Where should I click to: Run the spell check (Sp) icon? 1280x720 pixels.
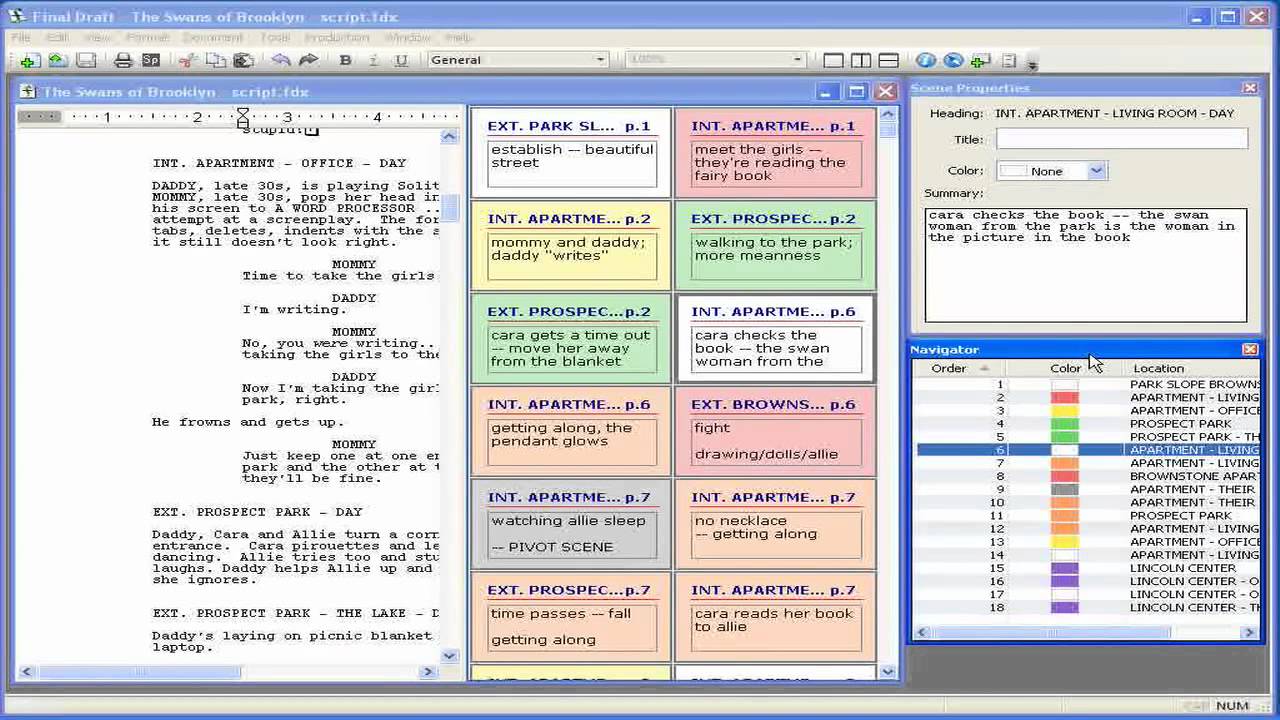(x=150, y=60)
